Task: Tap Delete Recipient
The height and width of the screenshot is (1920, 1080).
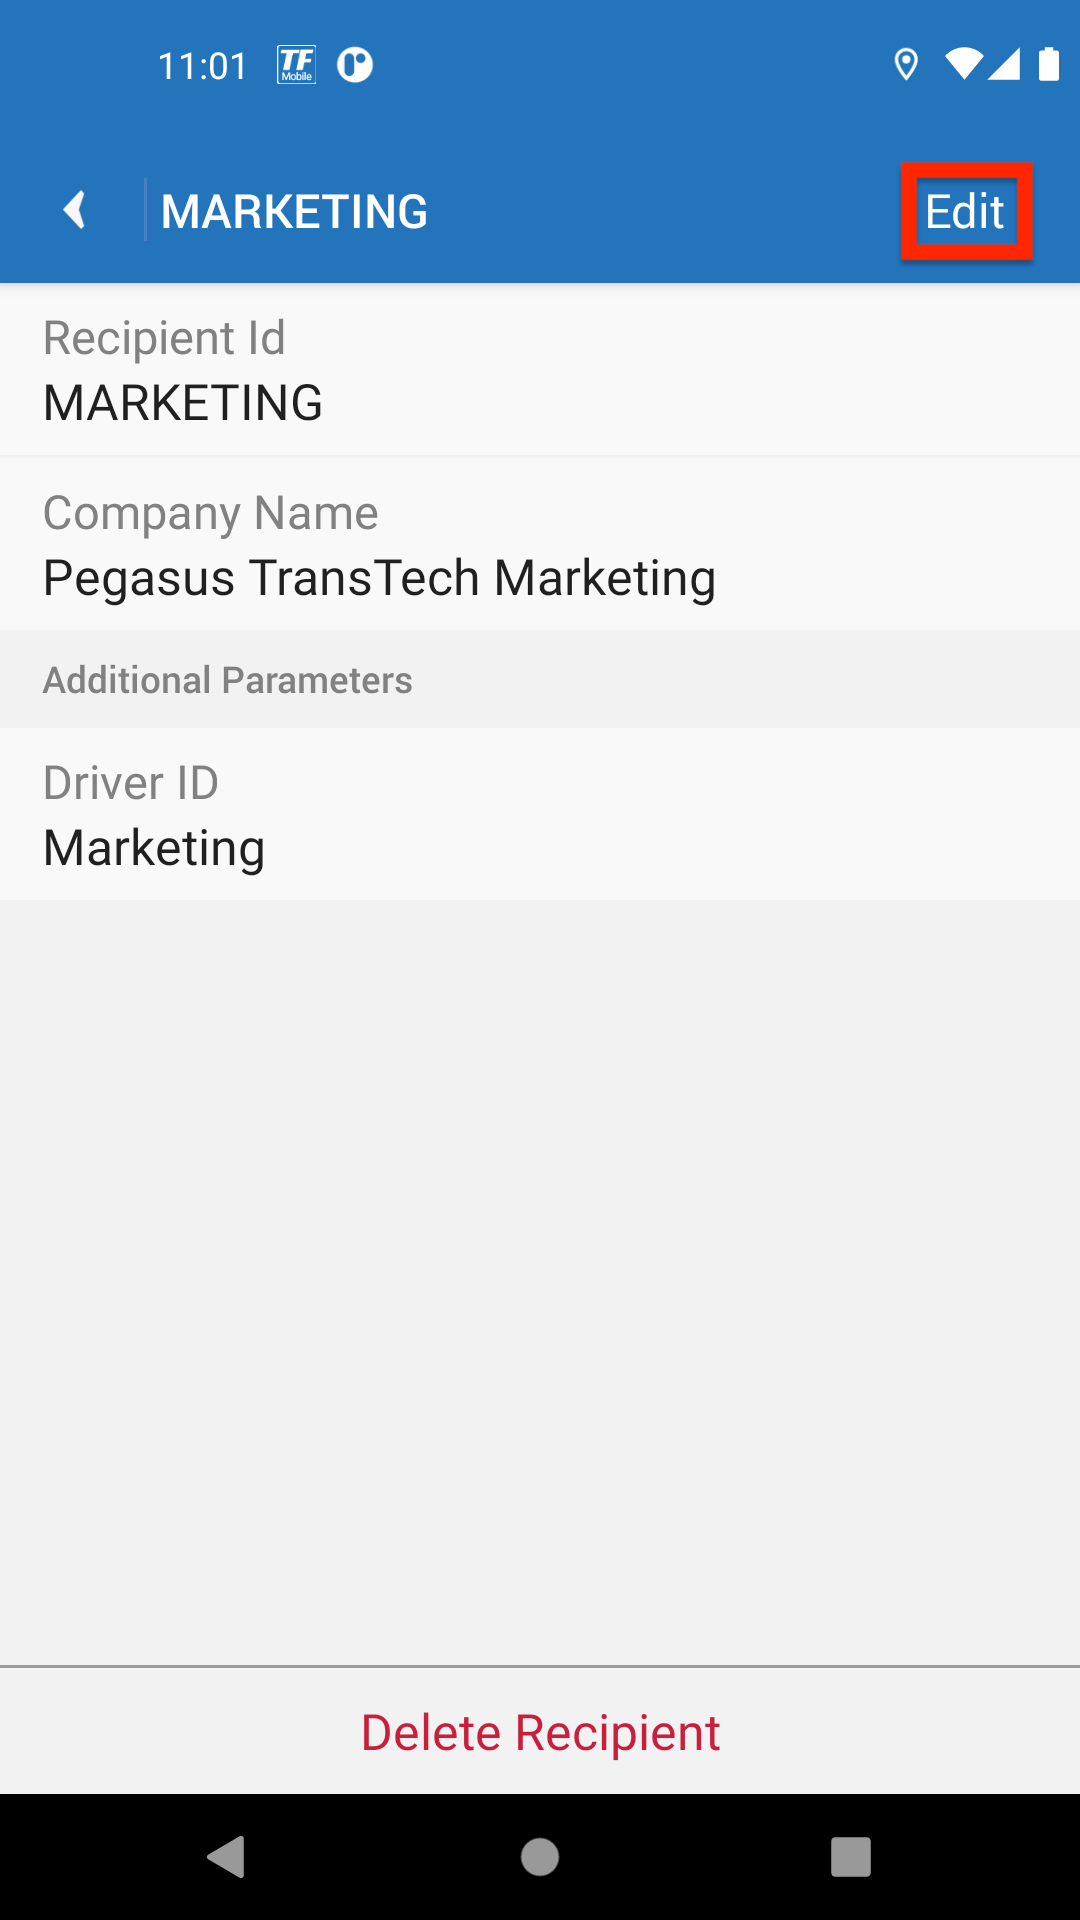Action: pyautogui.click(x=540, y=1733)
